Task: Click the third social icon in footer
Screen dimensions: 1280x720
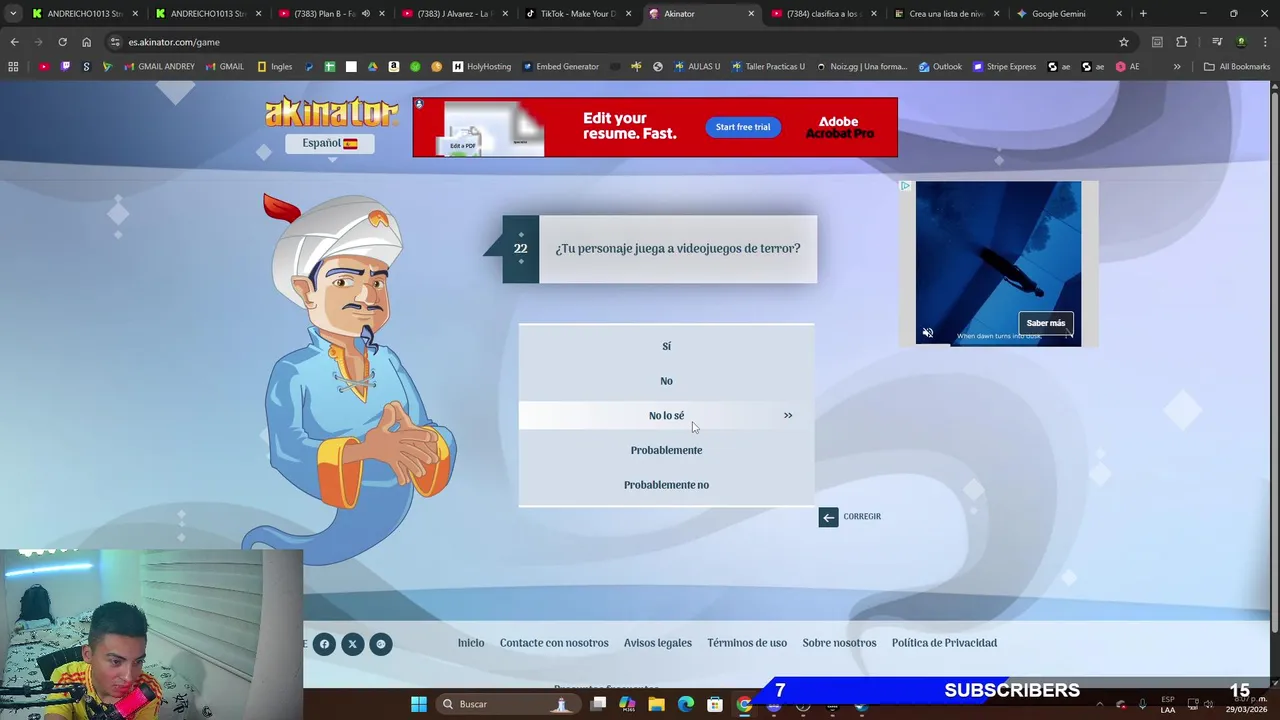Action: coord(380,644)
